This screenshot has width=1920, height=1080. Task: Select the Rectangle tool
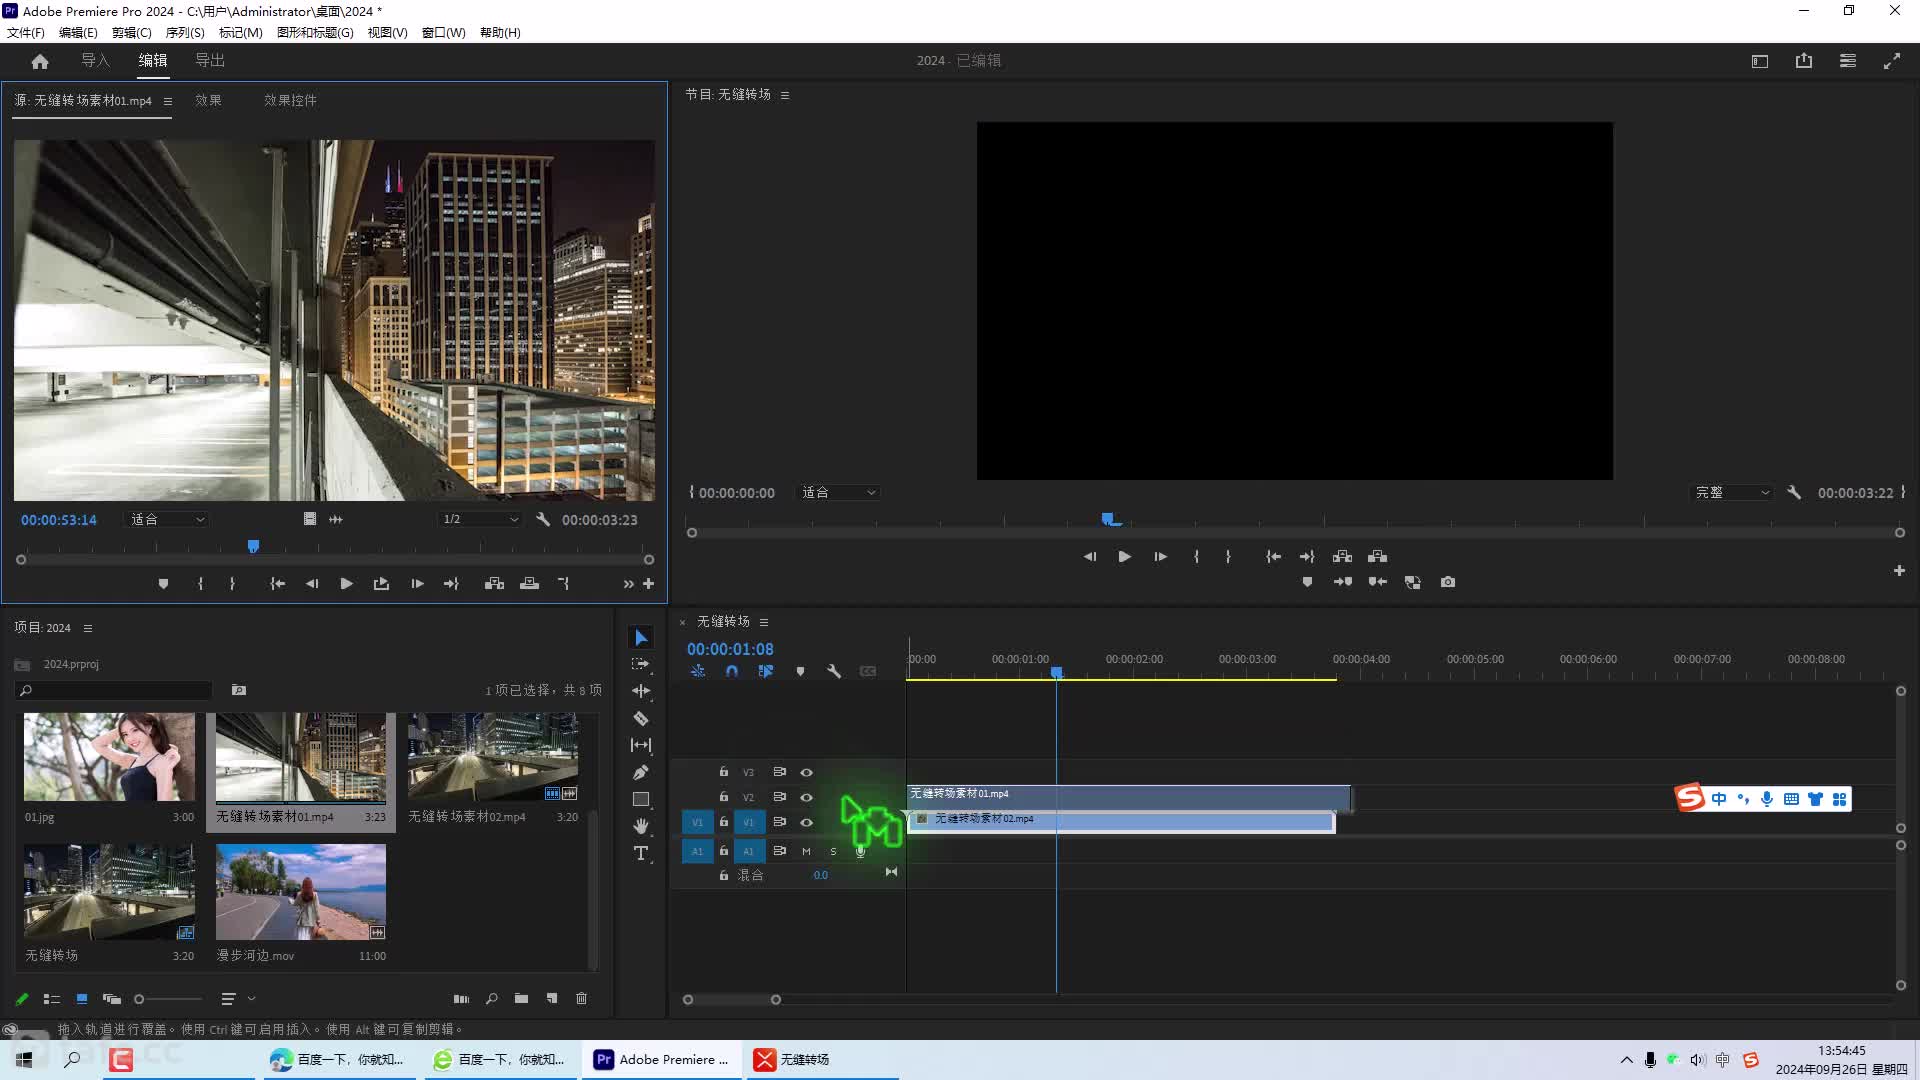coord(641,799)
